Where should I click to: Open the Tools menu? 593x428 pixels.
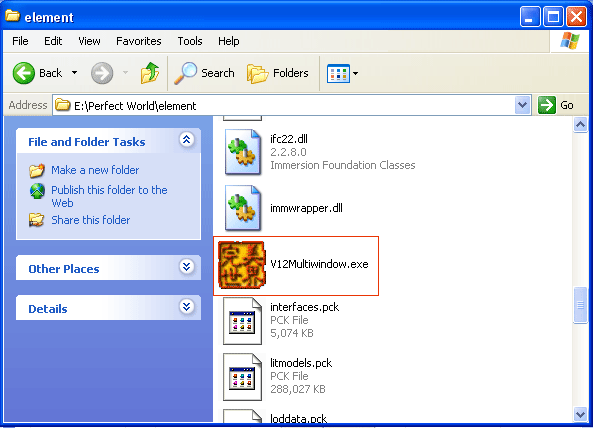(190, 41)
